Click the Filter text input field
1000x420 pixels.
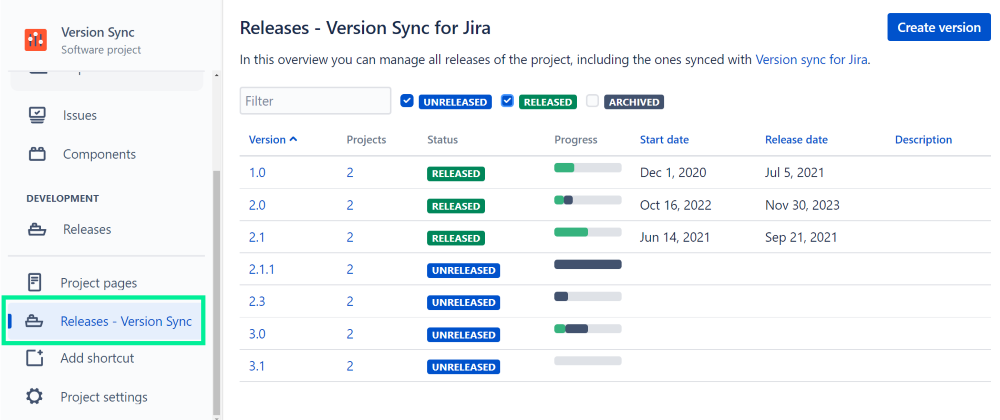click(x=315, y=101)
